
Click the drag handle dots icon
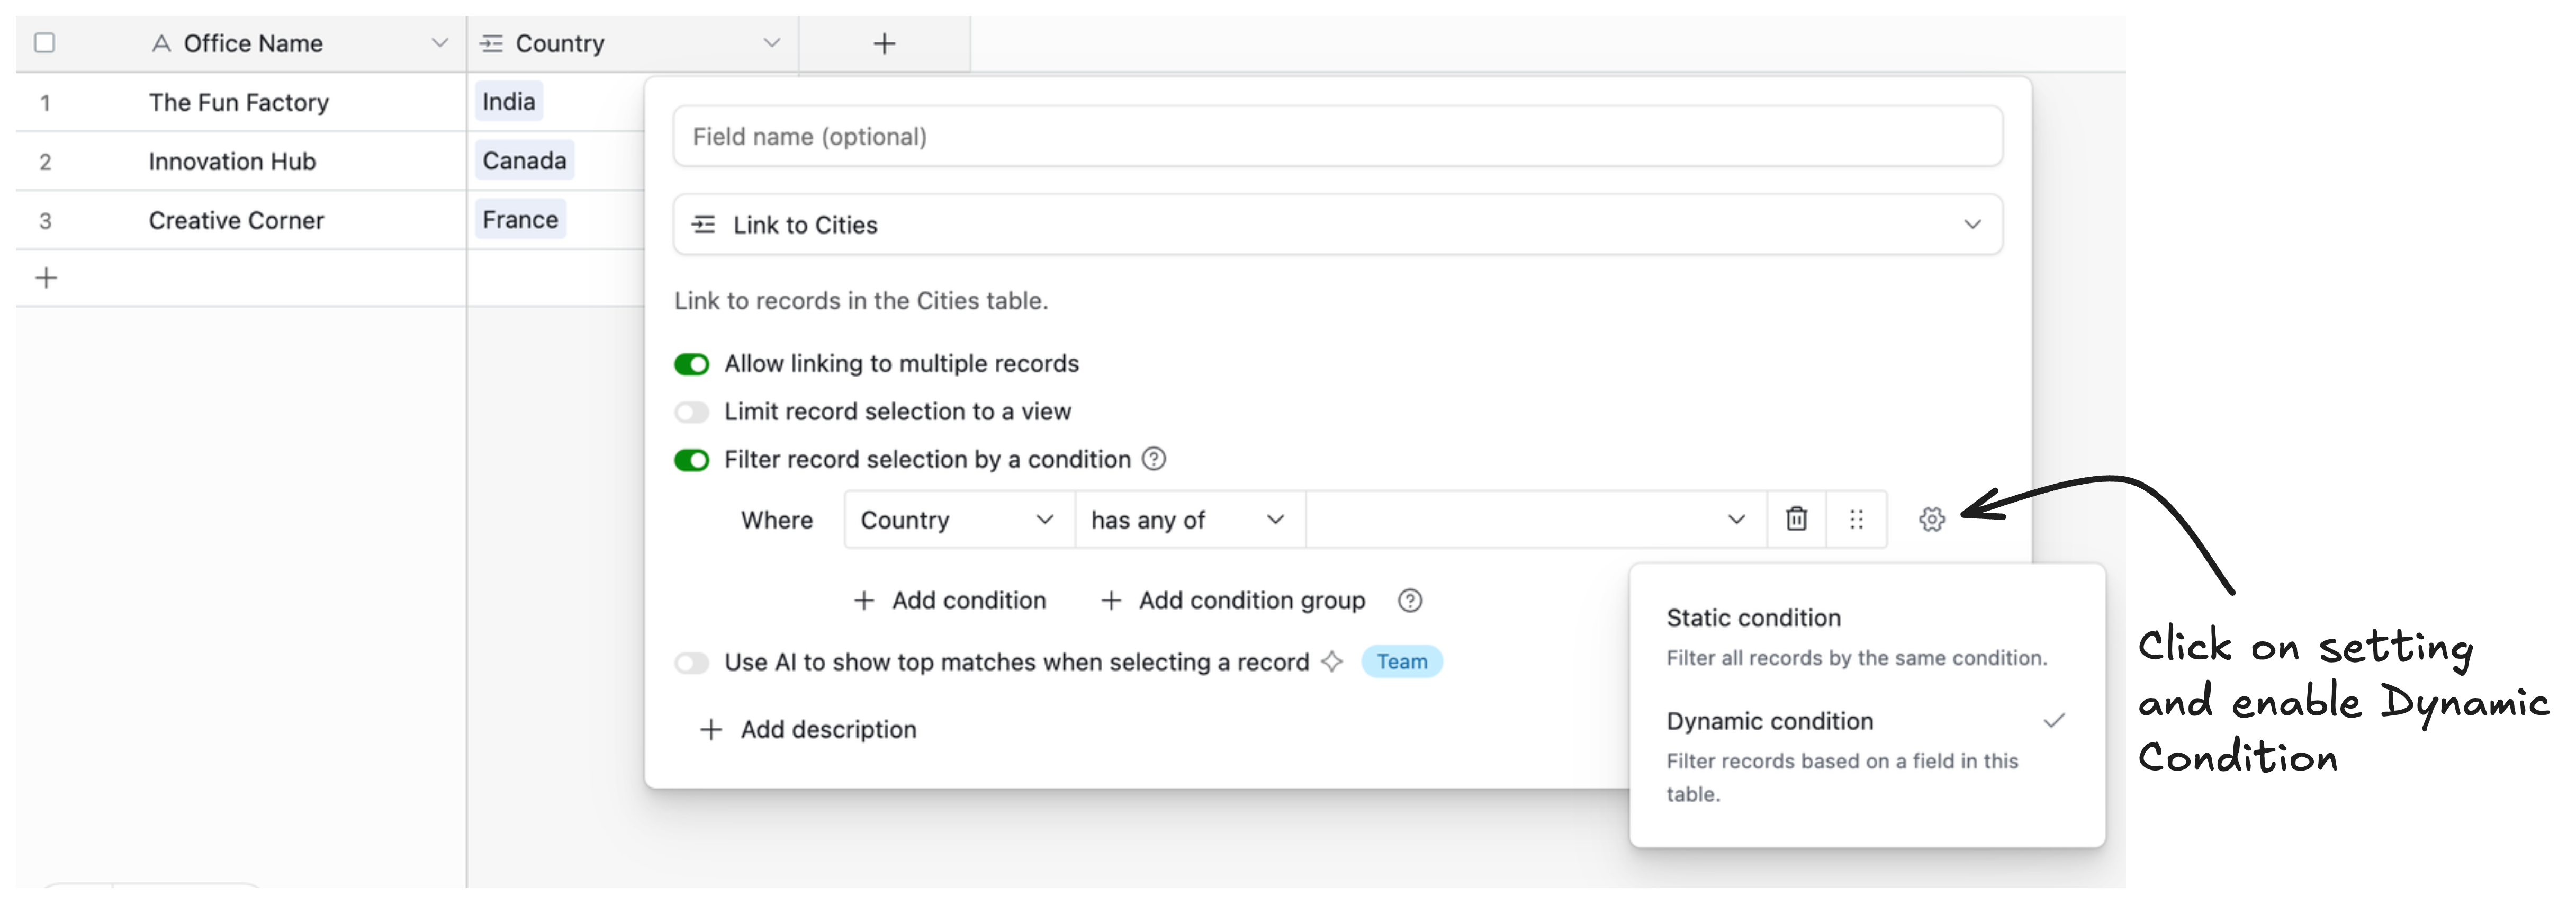click(1856, 519)
